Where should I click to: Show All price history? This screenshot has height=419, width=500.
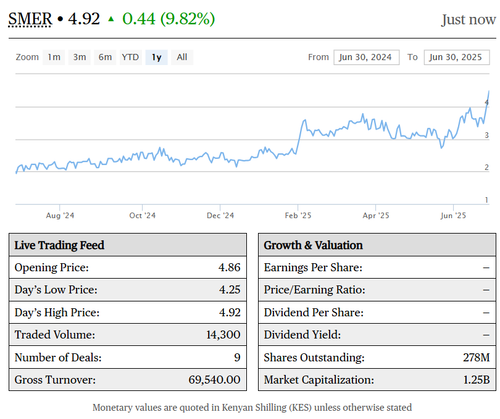pyautogui.click(x=182, y=57)
